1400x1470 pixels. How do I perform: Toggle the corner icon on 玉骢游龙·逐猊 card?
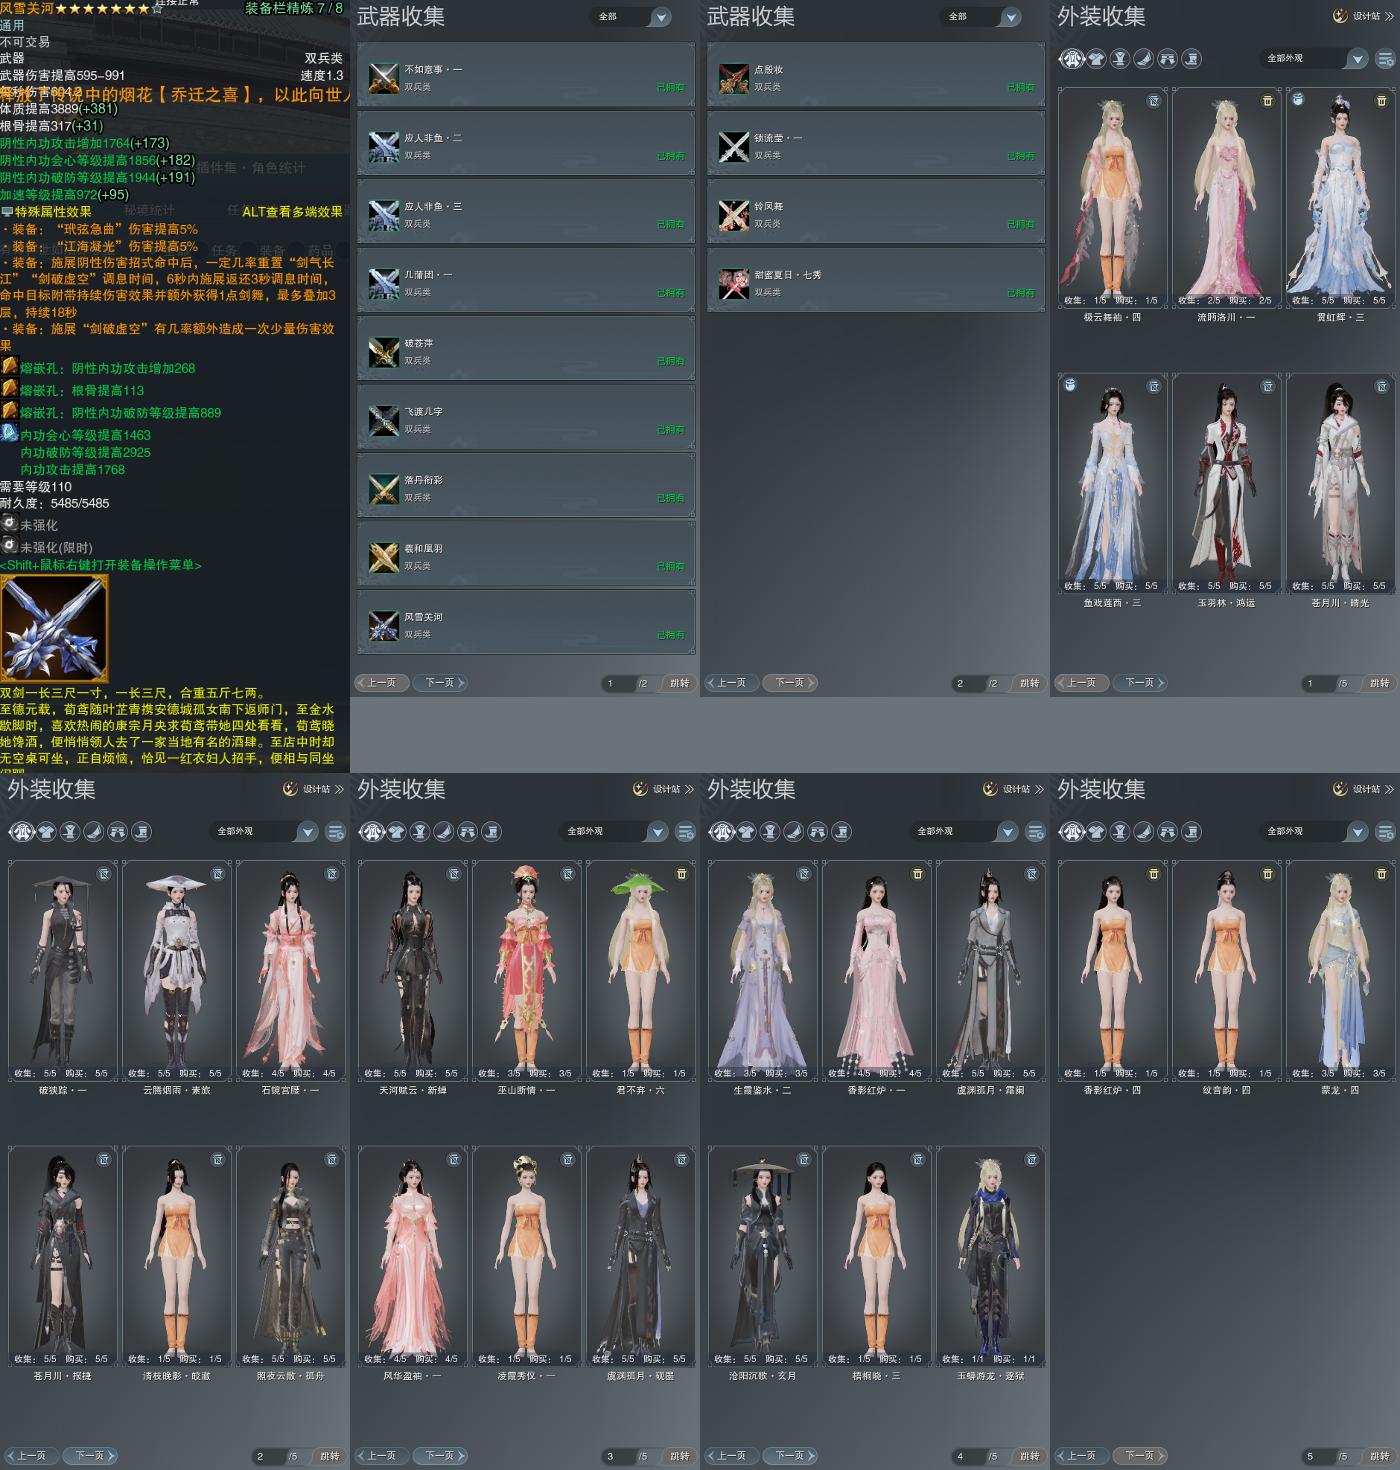[x=1032, y=1160]
